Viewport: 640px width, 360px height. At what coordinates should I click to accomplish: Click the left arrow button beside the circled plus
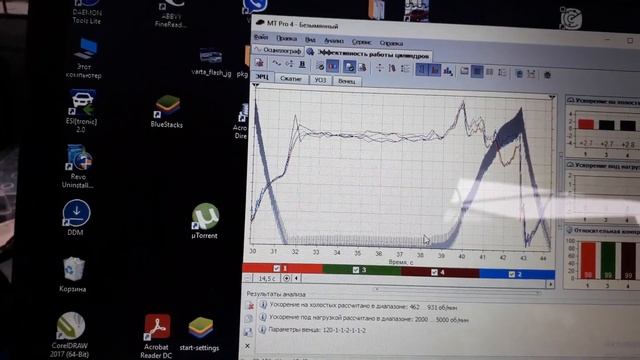[x=296, y=278]
